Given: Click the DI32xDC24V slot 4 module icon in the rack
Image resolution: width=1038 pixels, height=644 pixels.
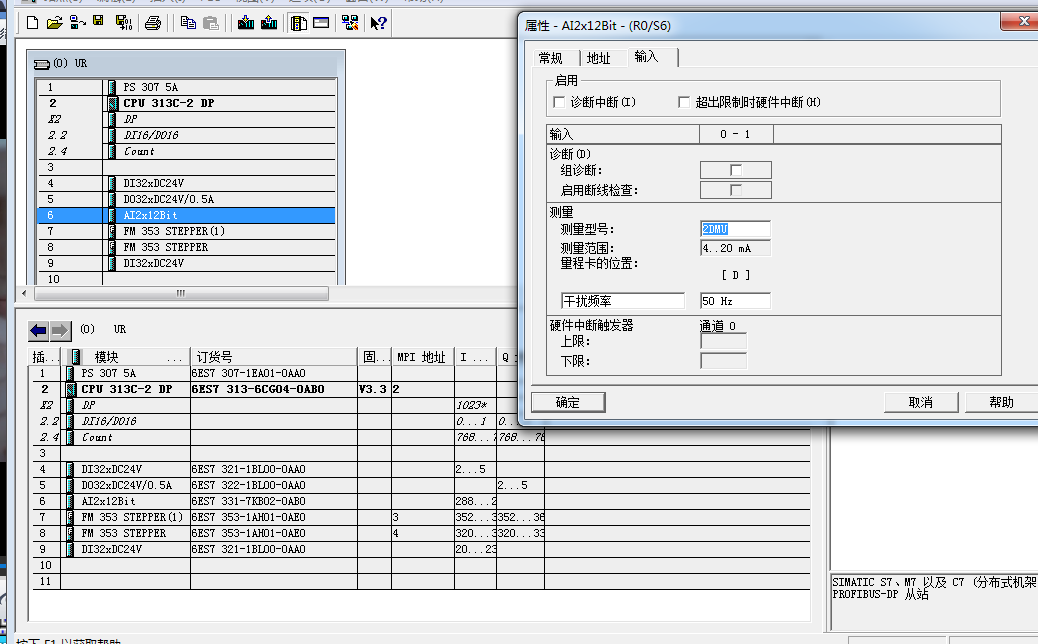Looking at the screenshot, I should pyautogui.click(x=112, y=183).
